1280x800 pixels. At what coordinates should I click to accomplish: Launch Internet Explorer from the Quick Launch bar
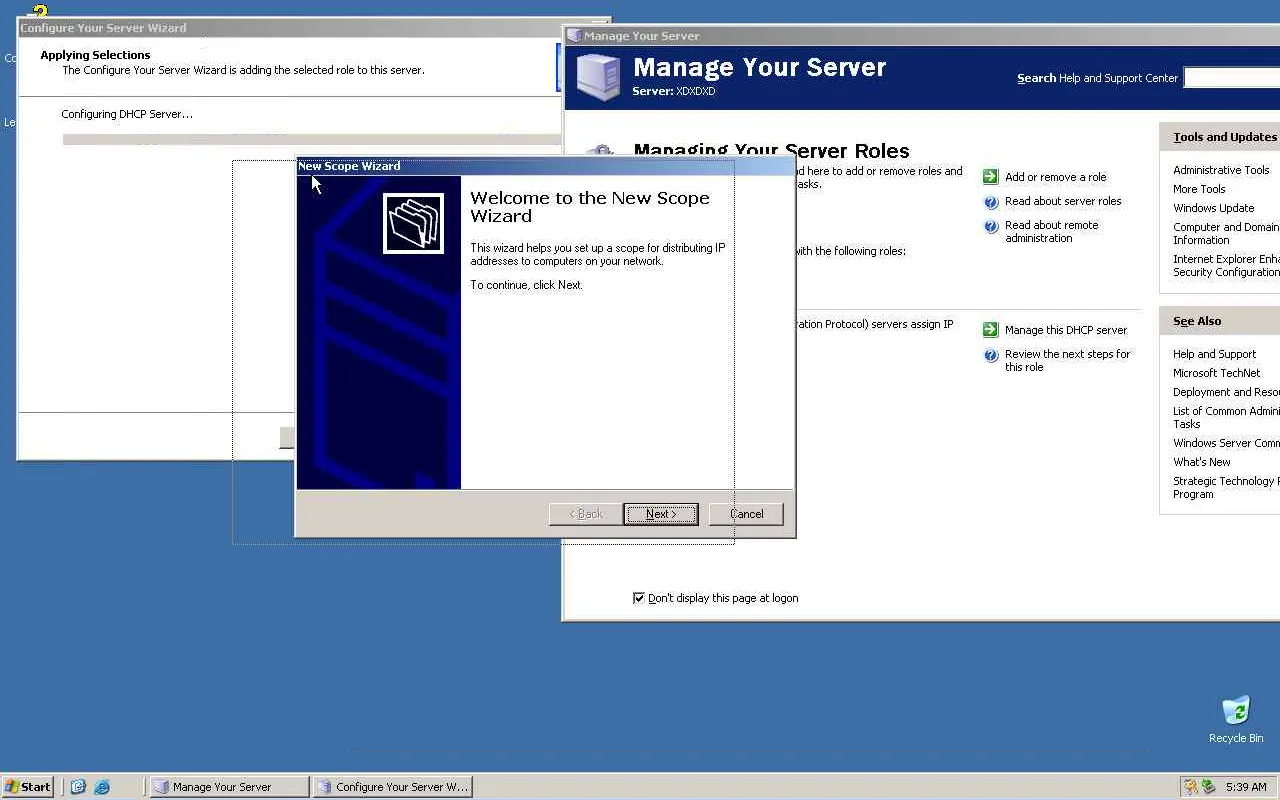(102, 787)
